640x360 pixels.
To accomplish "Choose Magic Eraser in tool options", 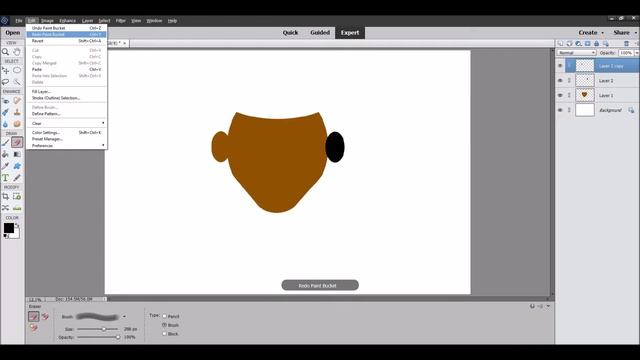I will (x=33, y=327).
